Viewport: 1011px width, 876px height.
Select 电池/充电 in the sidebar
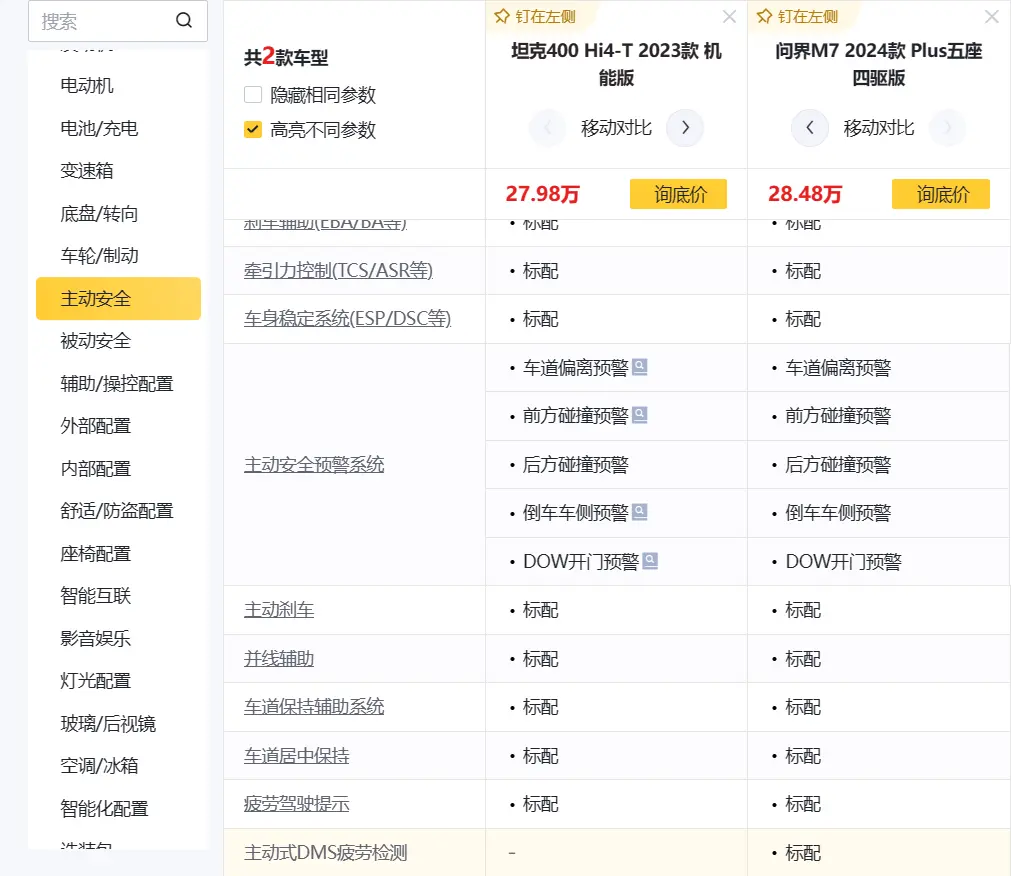tap(99, 128)
